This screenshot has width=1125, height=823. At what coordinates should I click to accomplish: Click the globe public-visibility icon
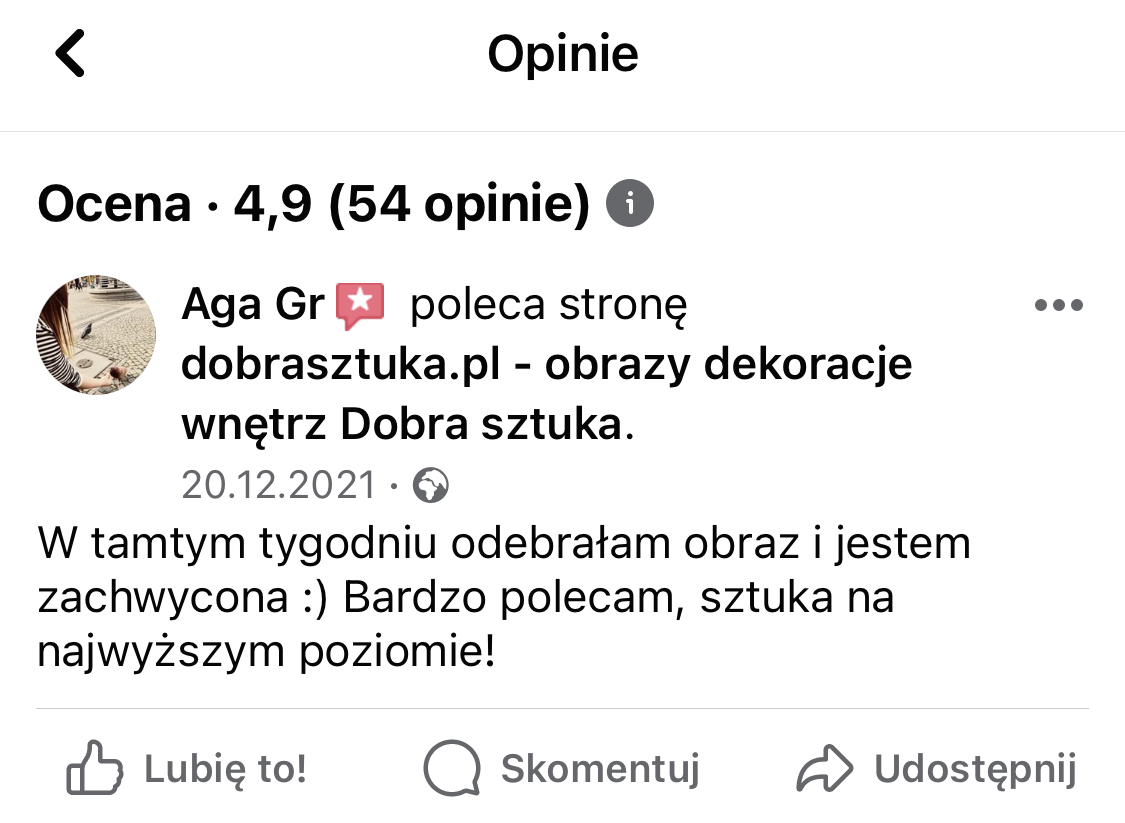coord(431,487)
